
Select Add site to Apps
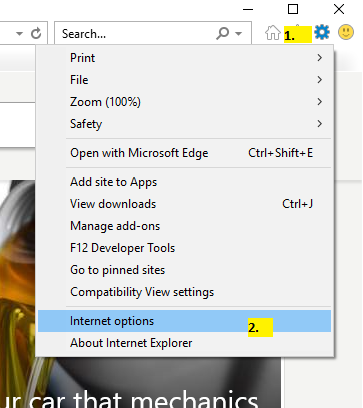[185, 182]
